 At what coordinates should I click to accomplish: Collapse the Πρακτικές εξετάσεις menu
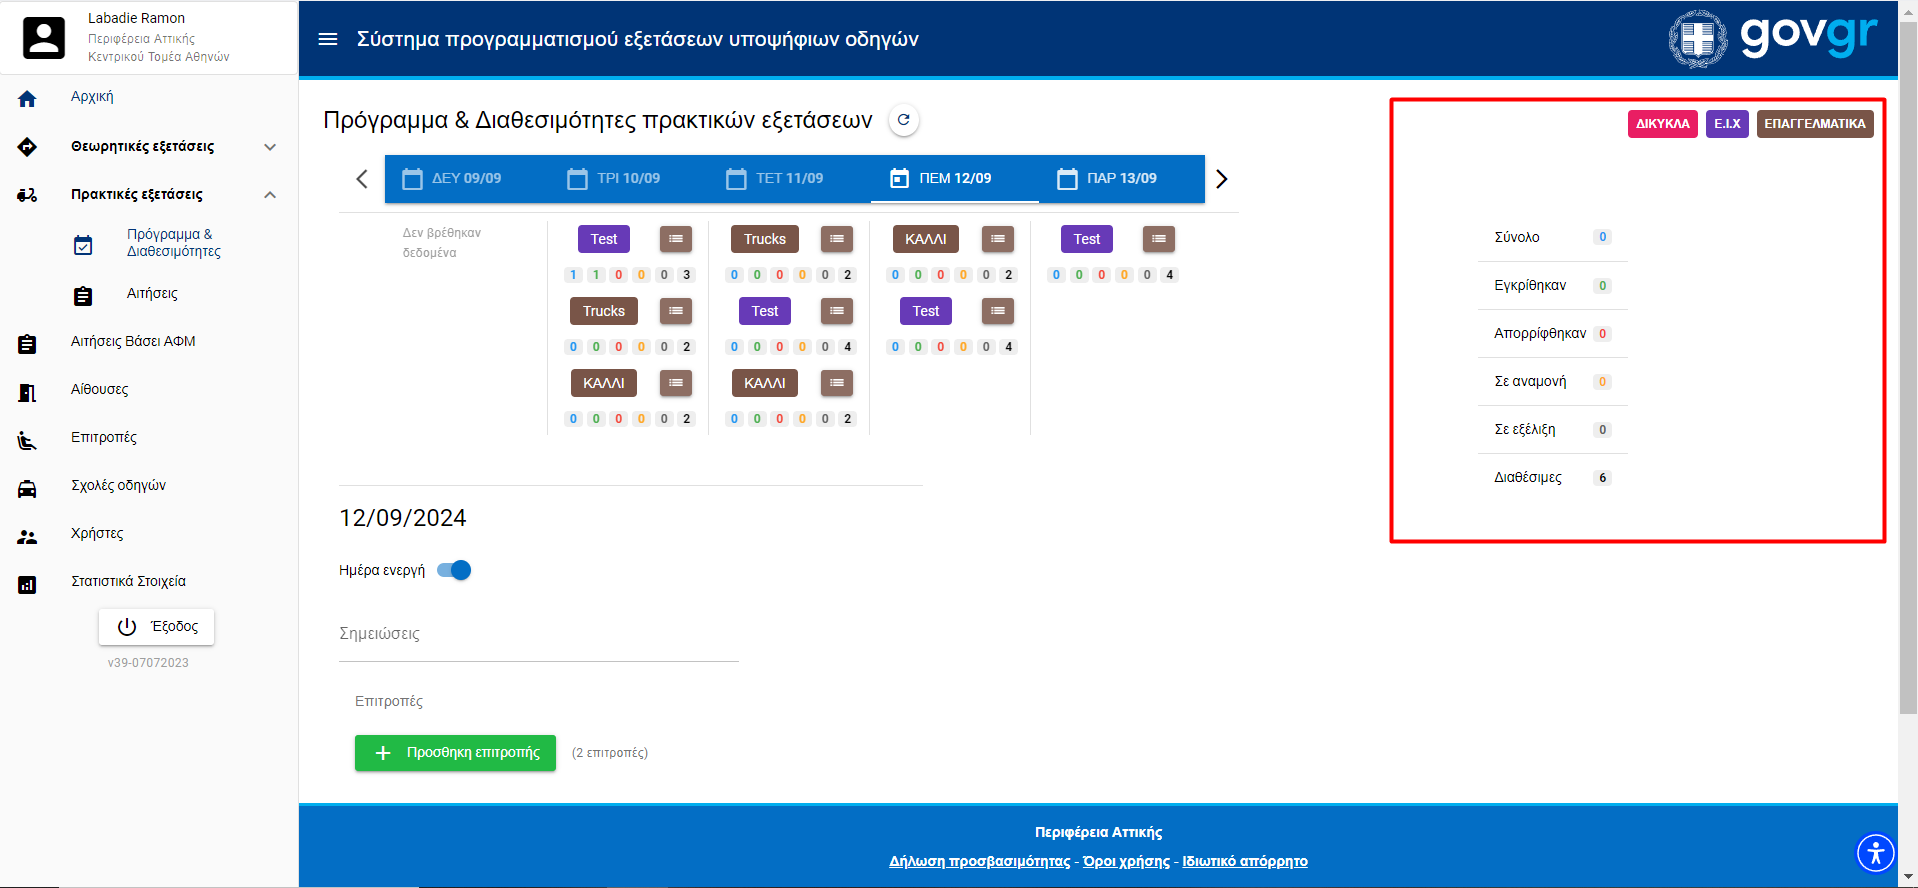270,195
